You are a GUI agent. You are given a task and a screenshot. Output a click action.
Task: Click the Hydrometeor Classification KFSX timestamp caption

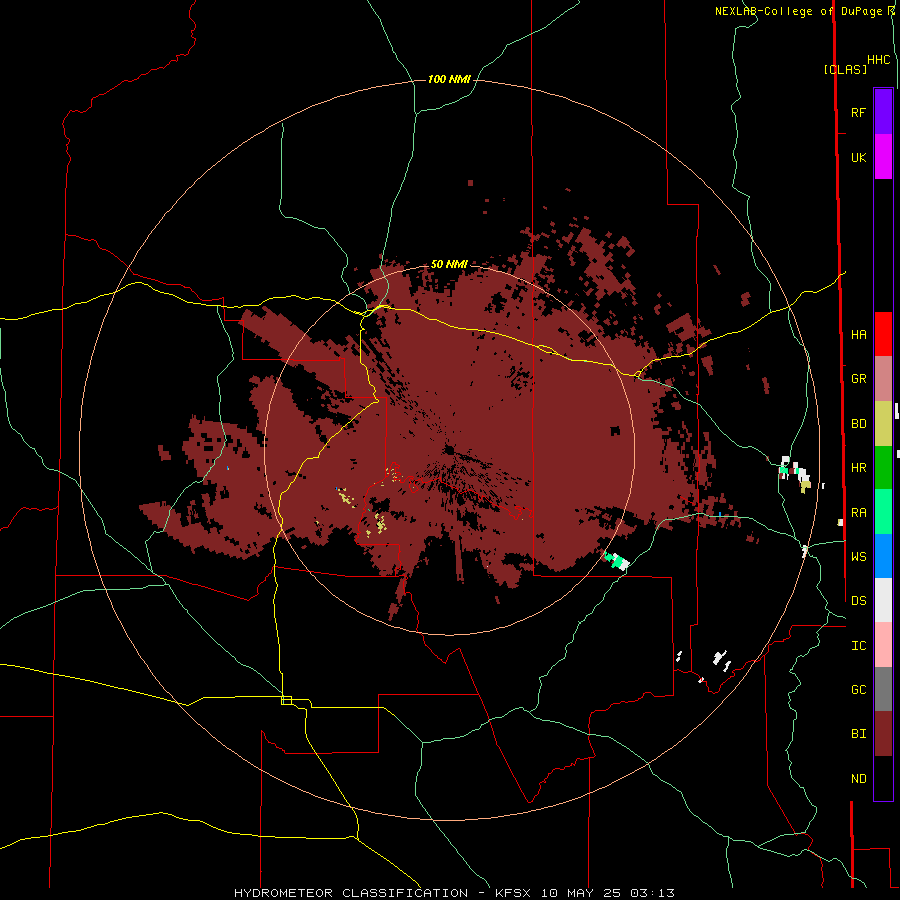pyautogui.click(x=454, y=893)
